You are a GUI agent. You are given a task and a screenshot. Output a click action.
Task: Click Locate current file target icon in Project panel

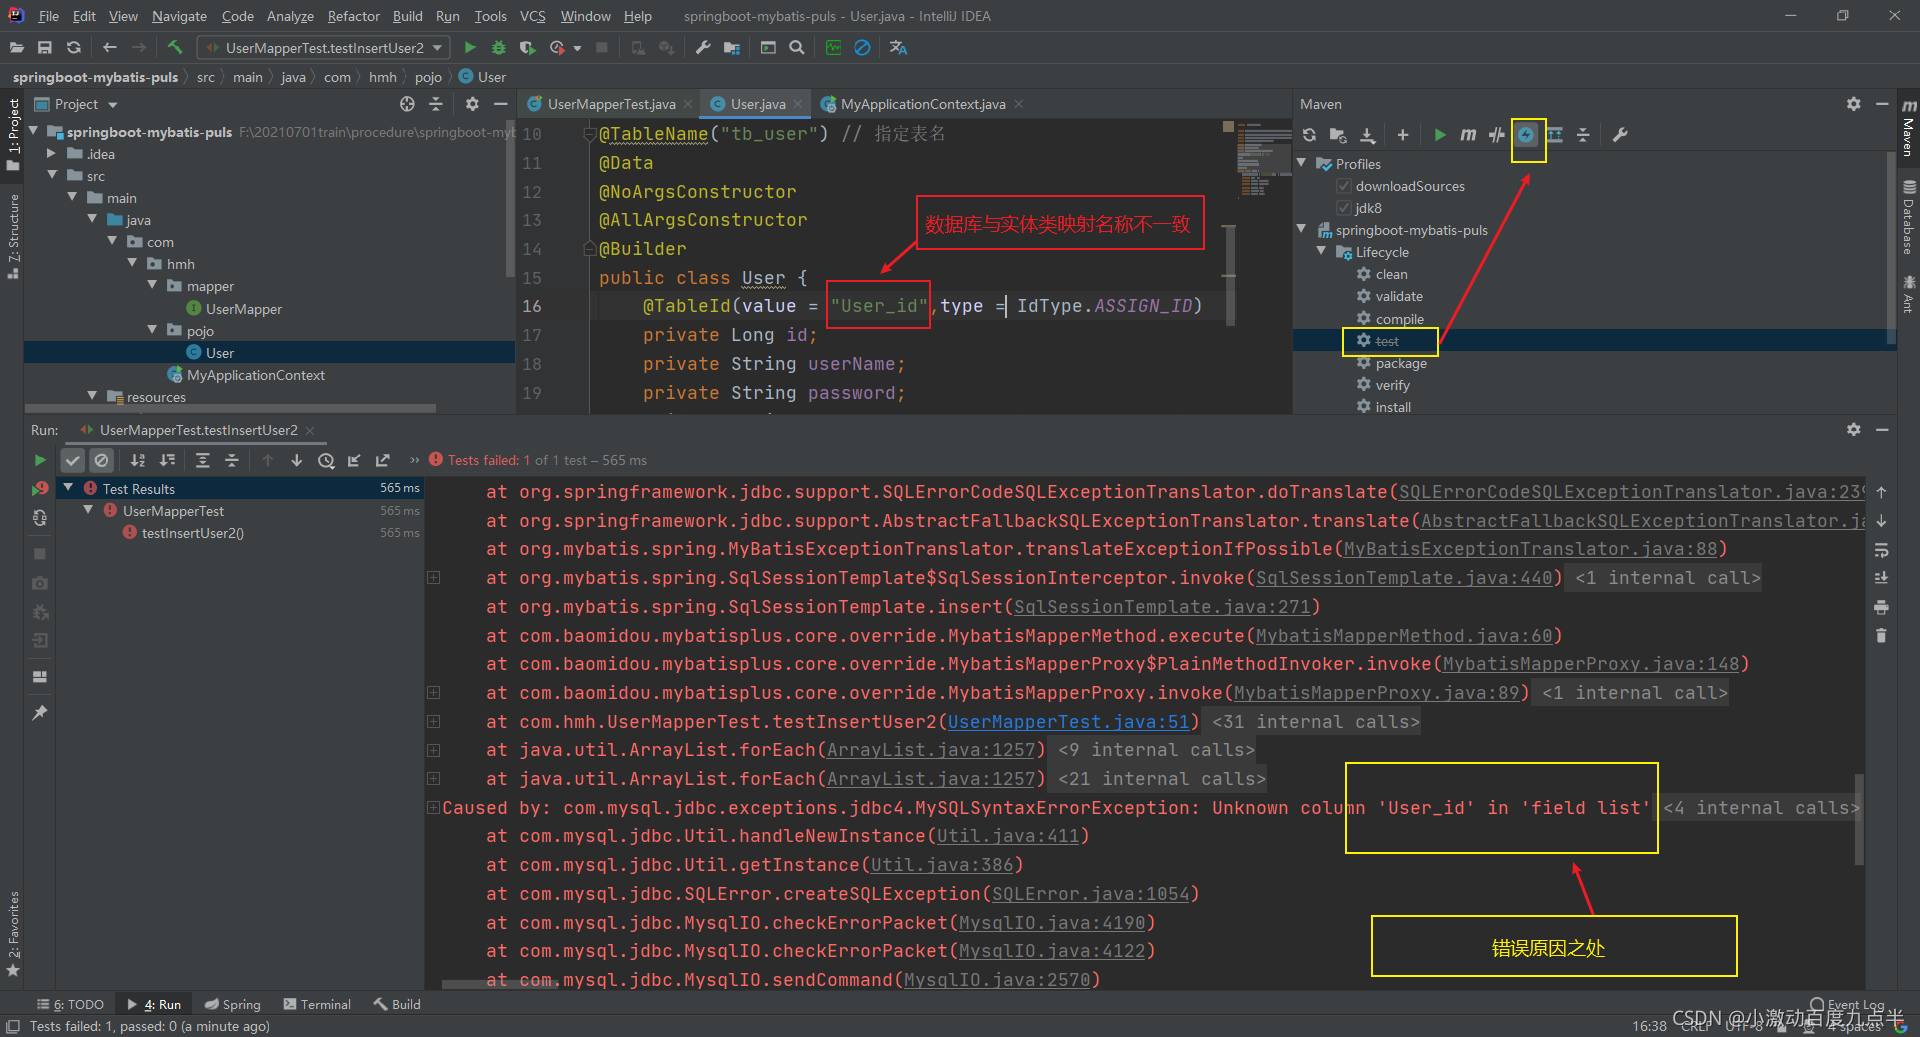click(x=407, y=104)
